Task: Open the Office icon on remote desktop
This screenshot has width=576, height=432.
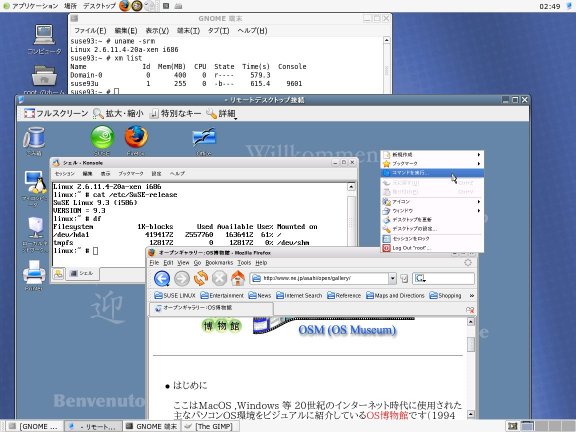Action: [x=204, y=140]
